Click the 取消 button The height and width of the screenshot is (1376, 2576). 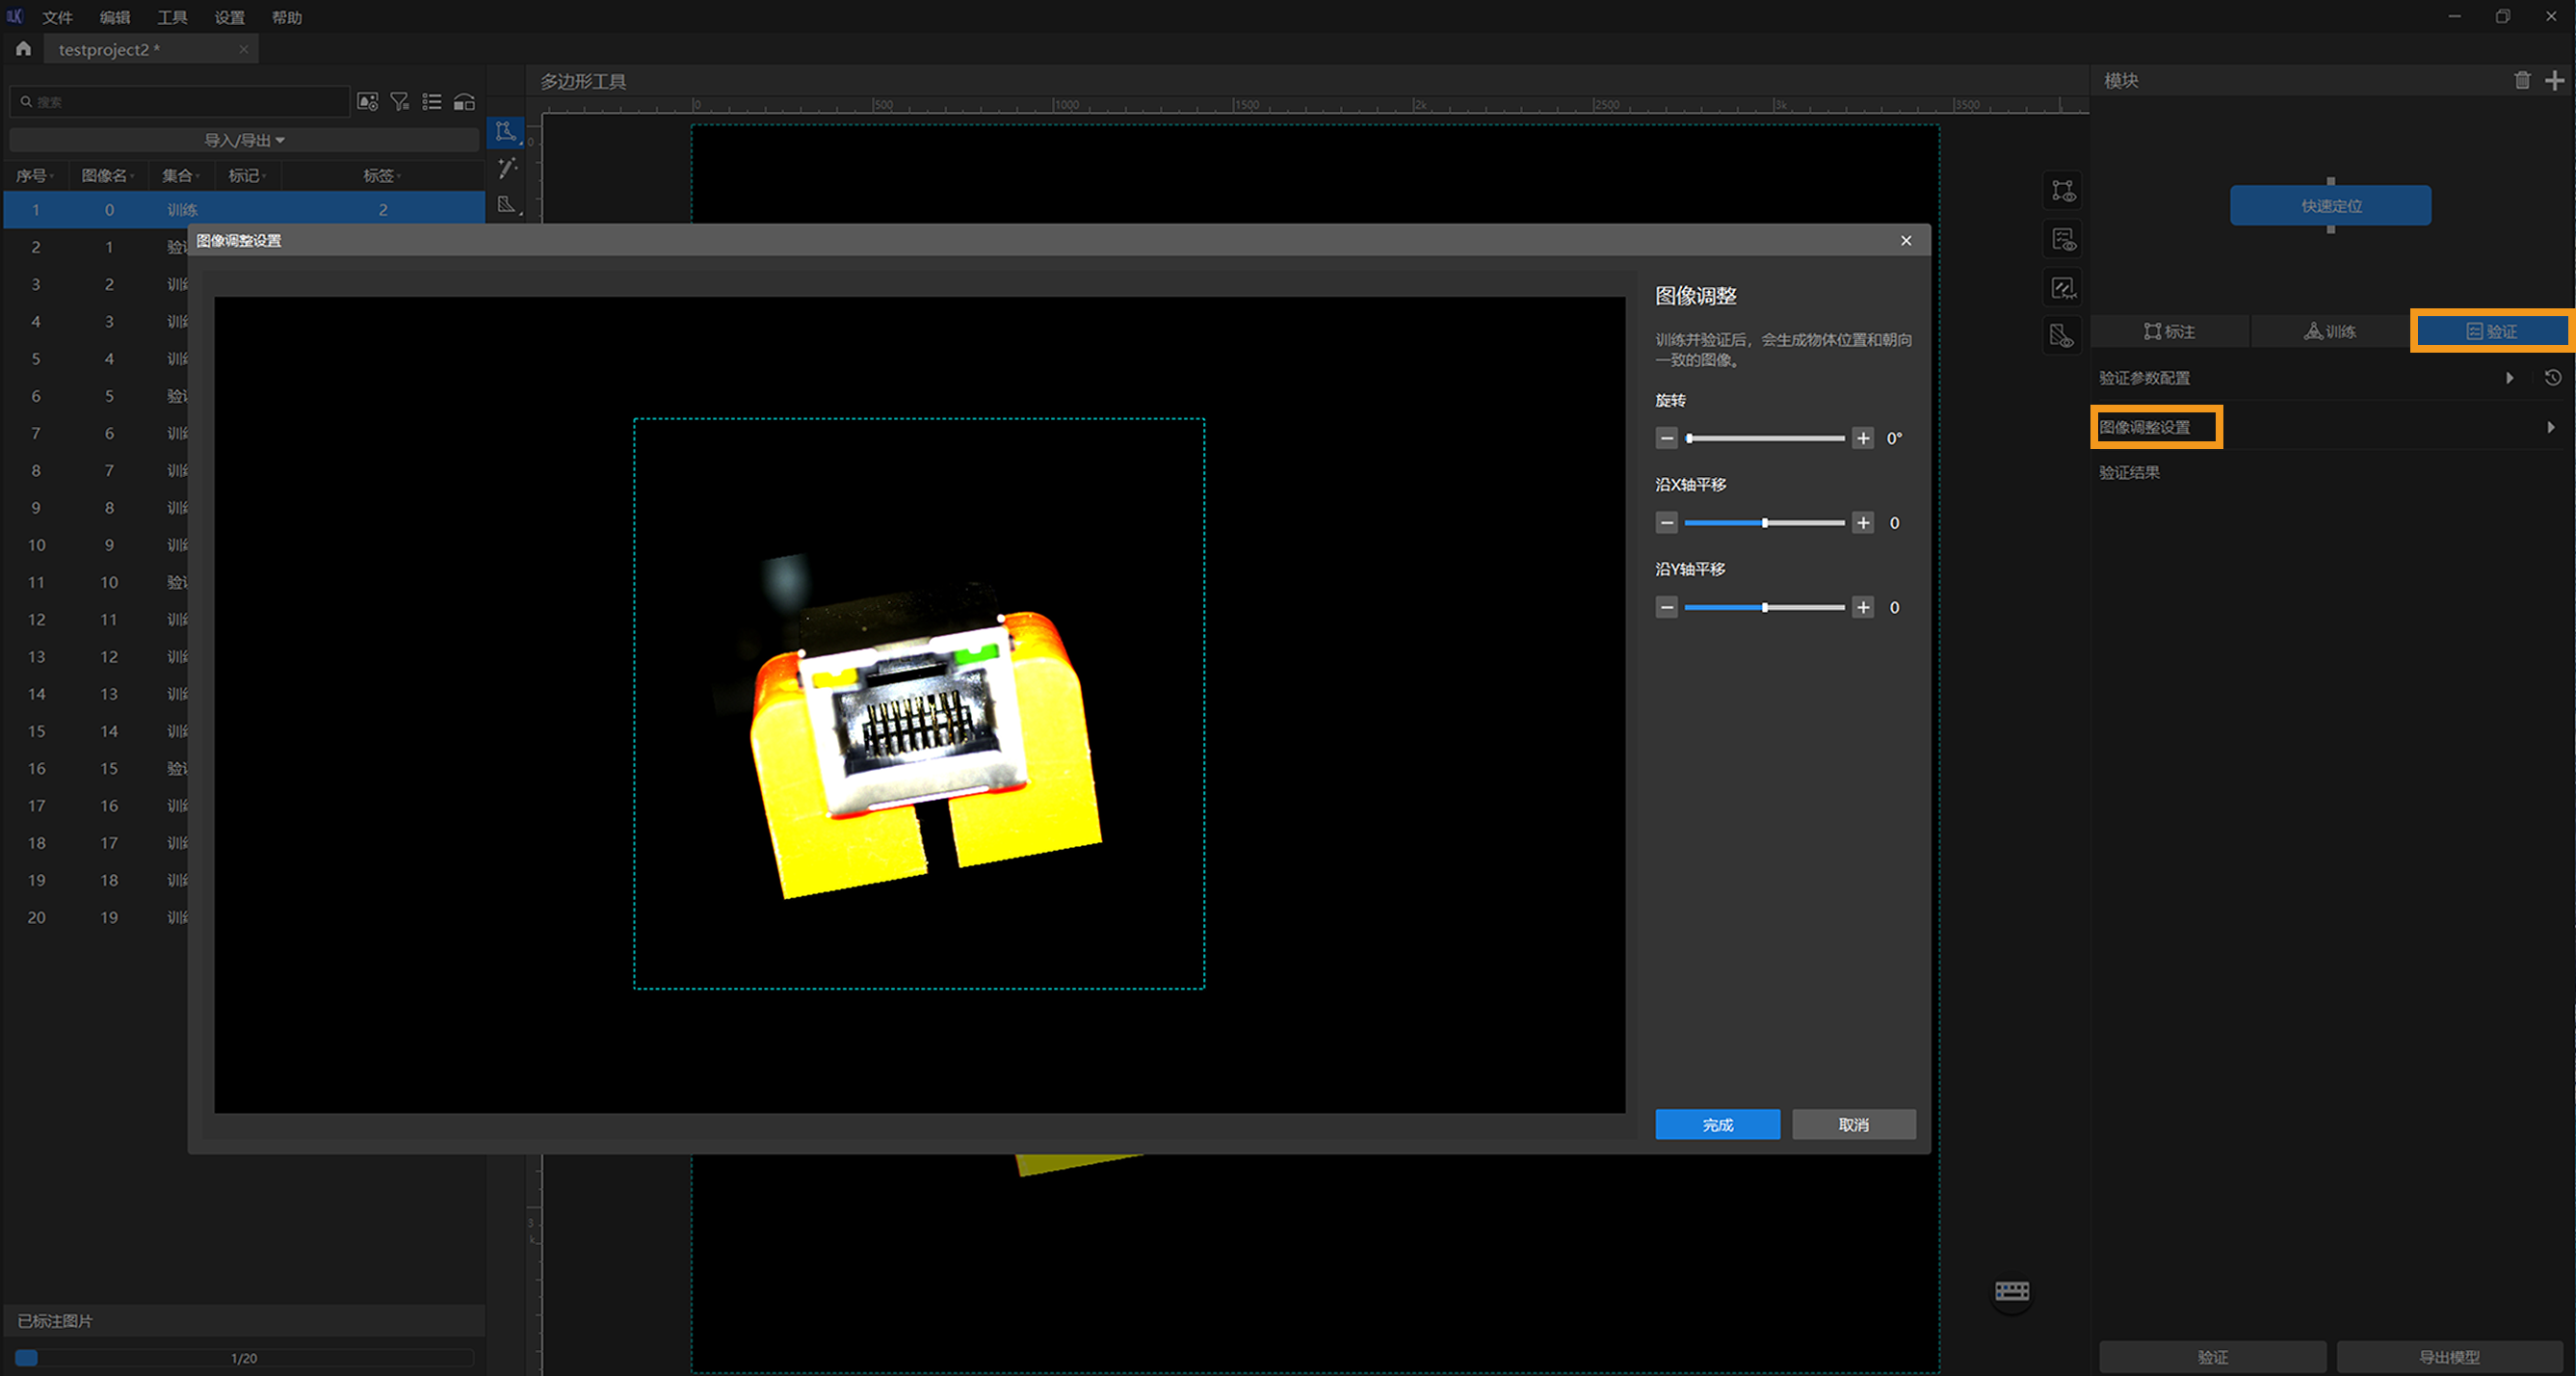(x=1853, y=1124)
